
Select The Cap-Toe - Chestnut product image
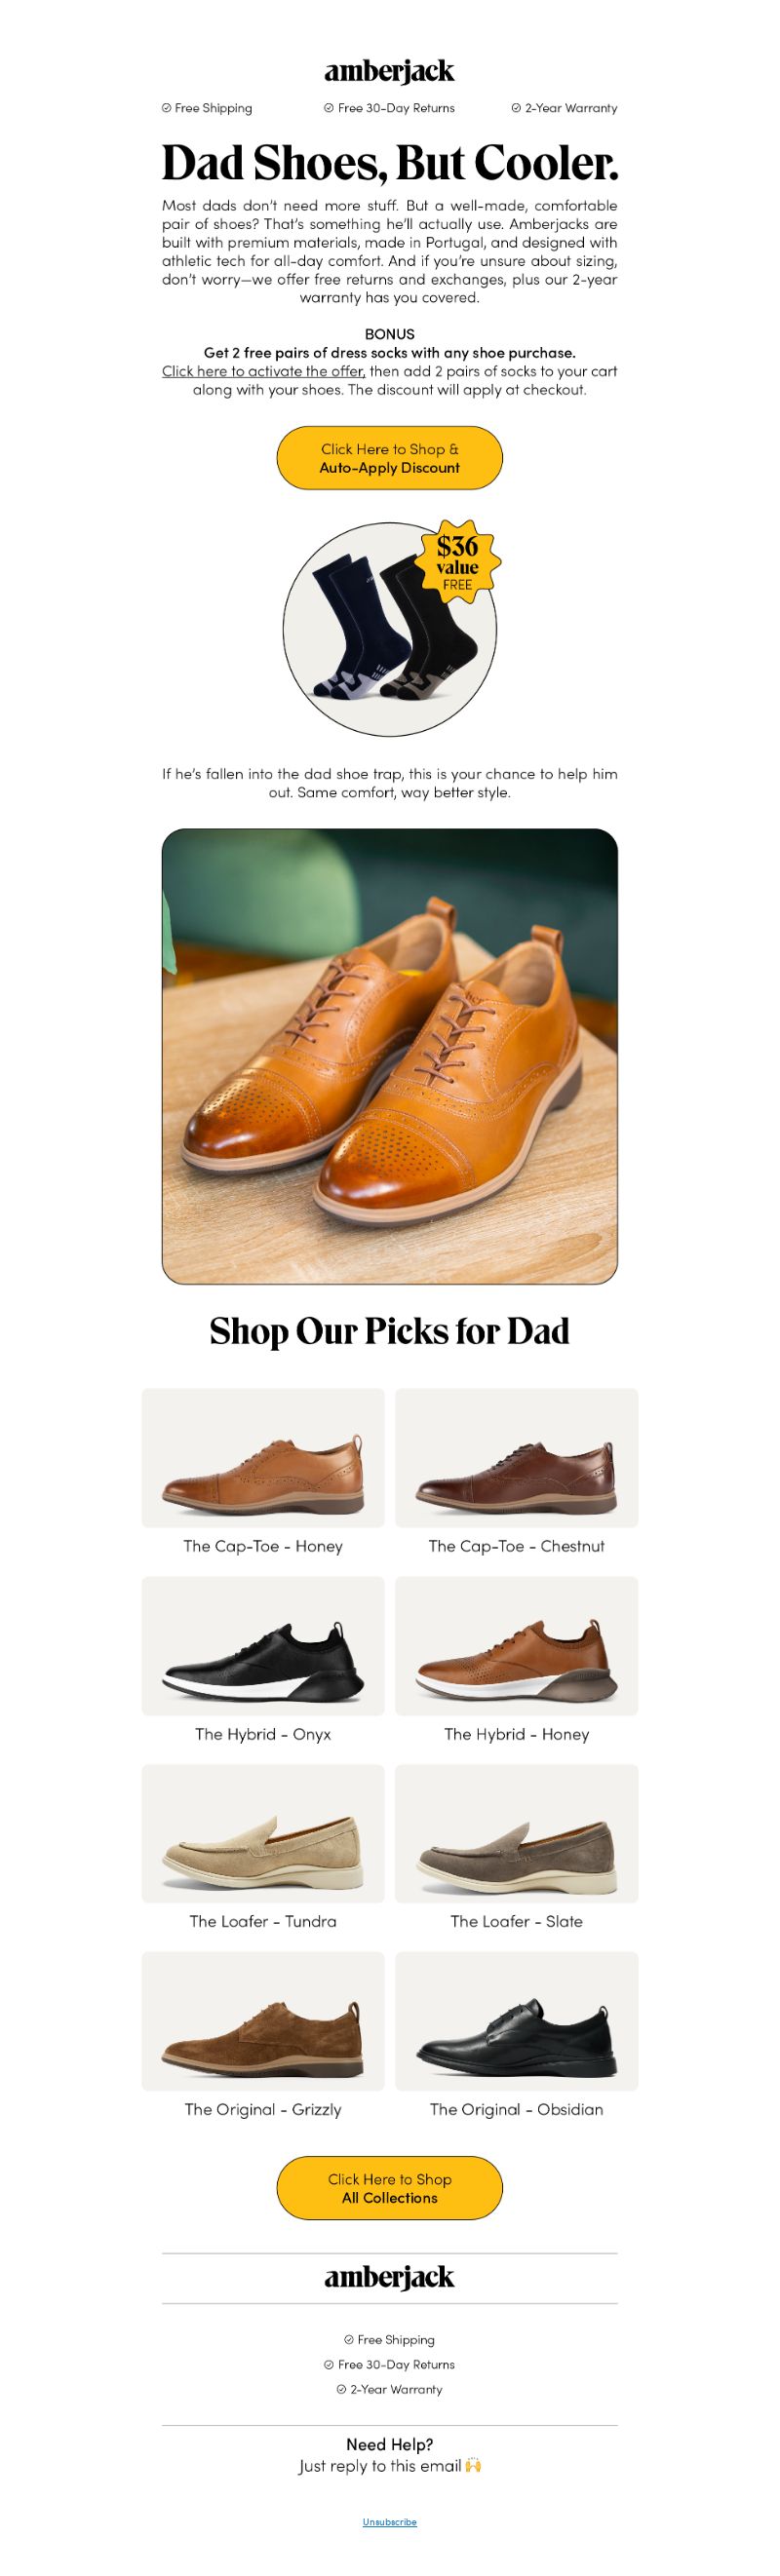coord(516,1457)
